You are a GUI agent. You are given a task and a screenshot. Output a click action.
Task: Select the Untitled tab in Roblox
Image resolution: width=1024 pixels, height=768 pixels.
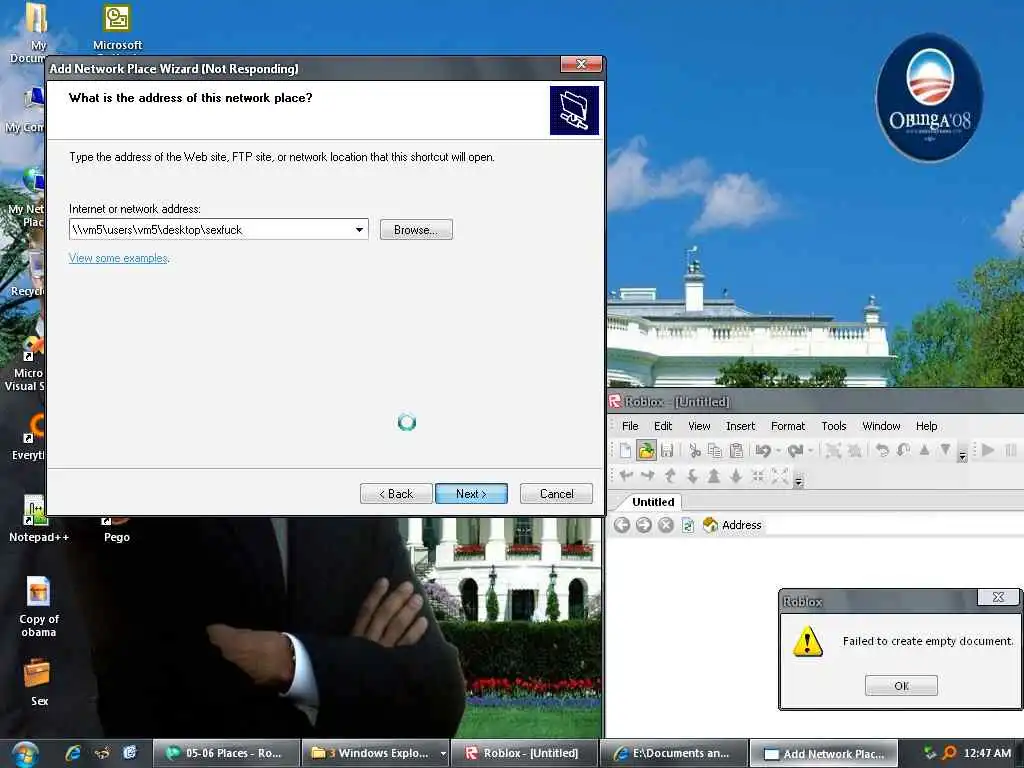(653, 502)
